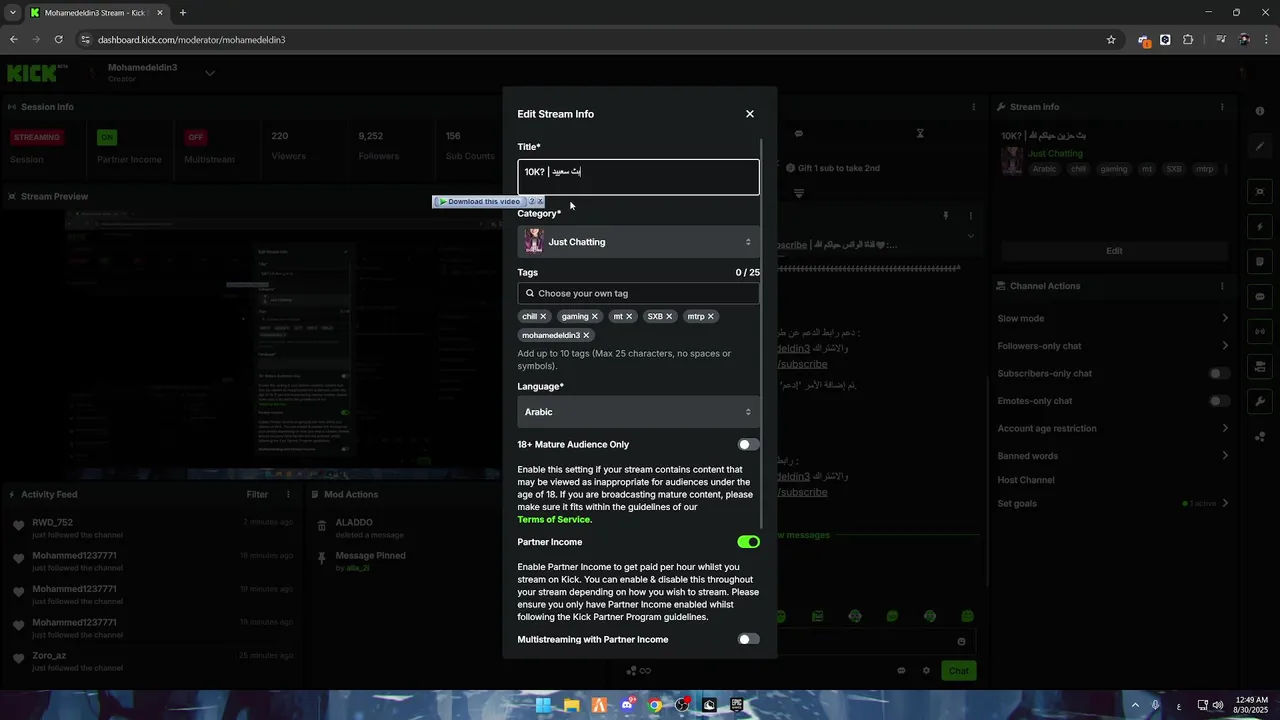Open OBS Studio from the taskbar
Screen dimensions: 1280x720
[x=682, y=705]
